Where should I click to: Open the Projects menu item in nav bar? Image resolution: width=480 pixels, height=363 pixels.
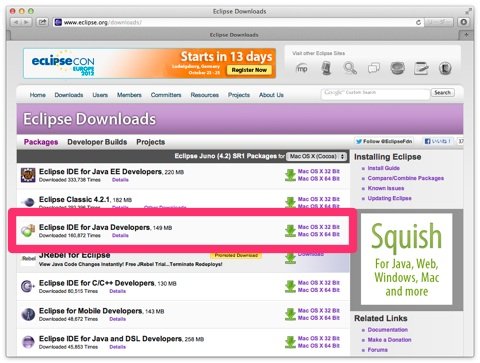[239, 95]
